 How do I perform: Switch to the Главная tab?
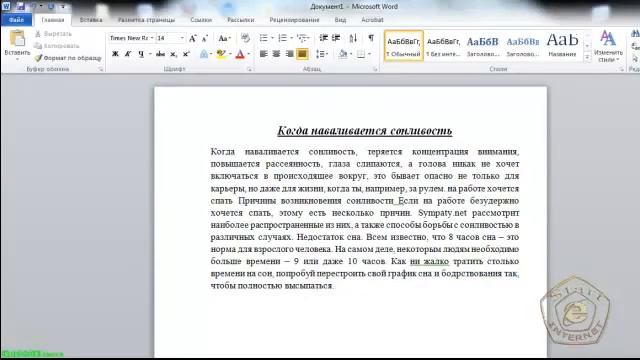[x=53, y=20]
